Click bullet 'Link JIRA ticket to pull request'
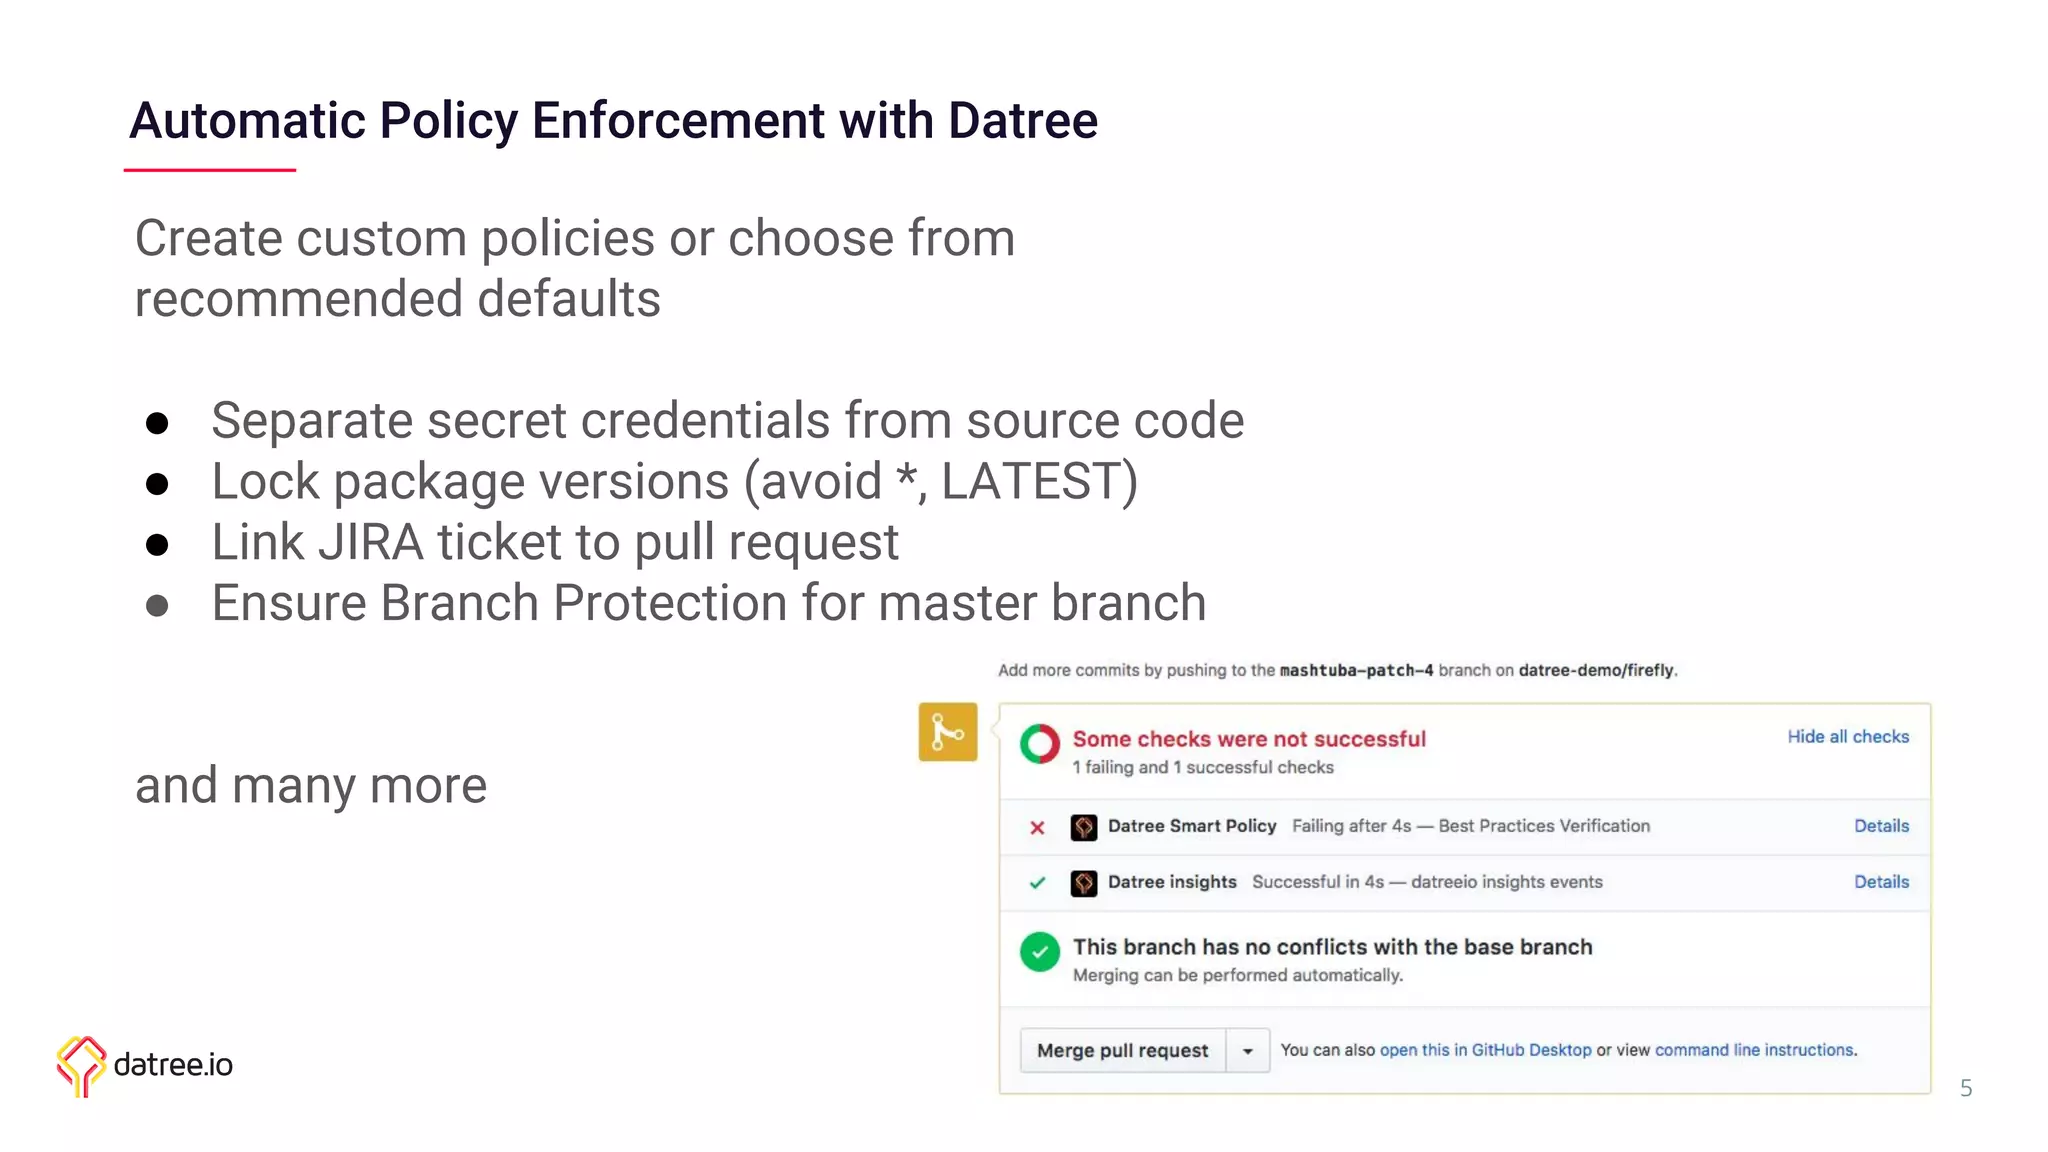 click(x=555, y=543)
